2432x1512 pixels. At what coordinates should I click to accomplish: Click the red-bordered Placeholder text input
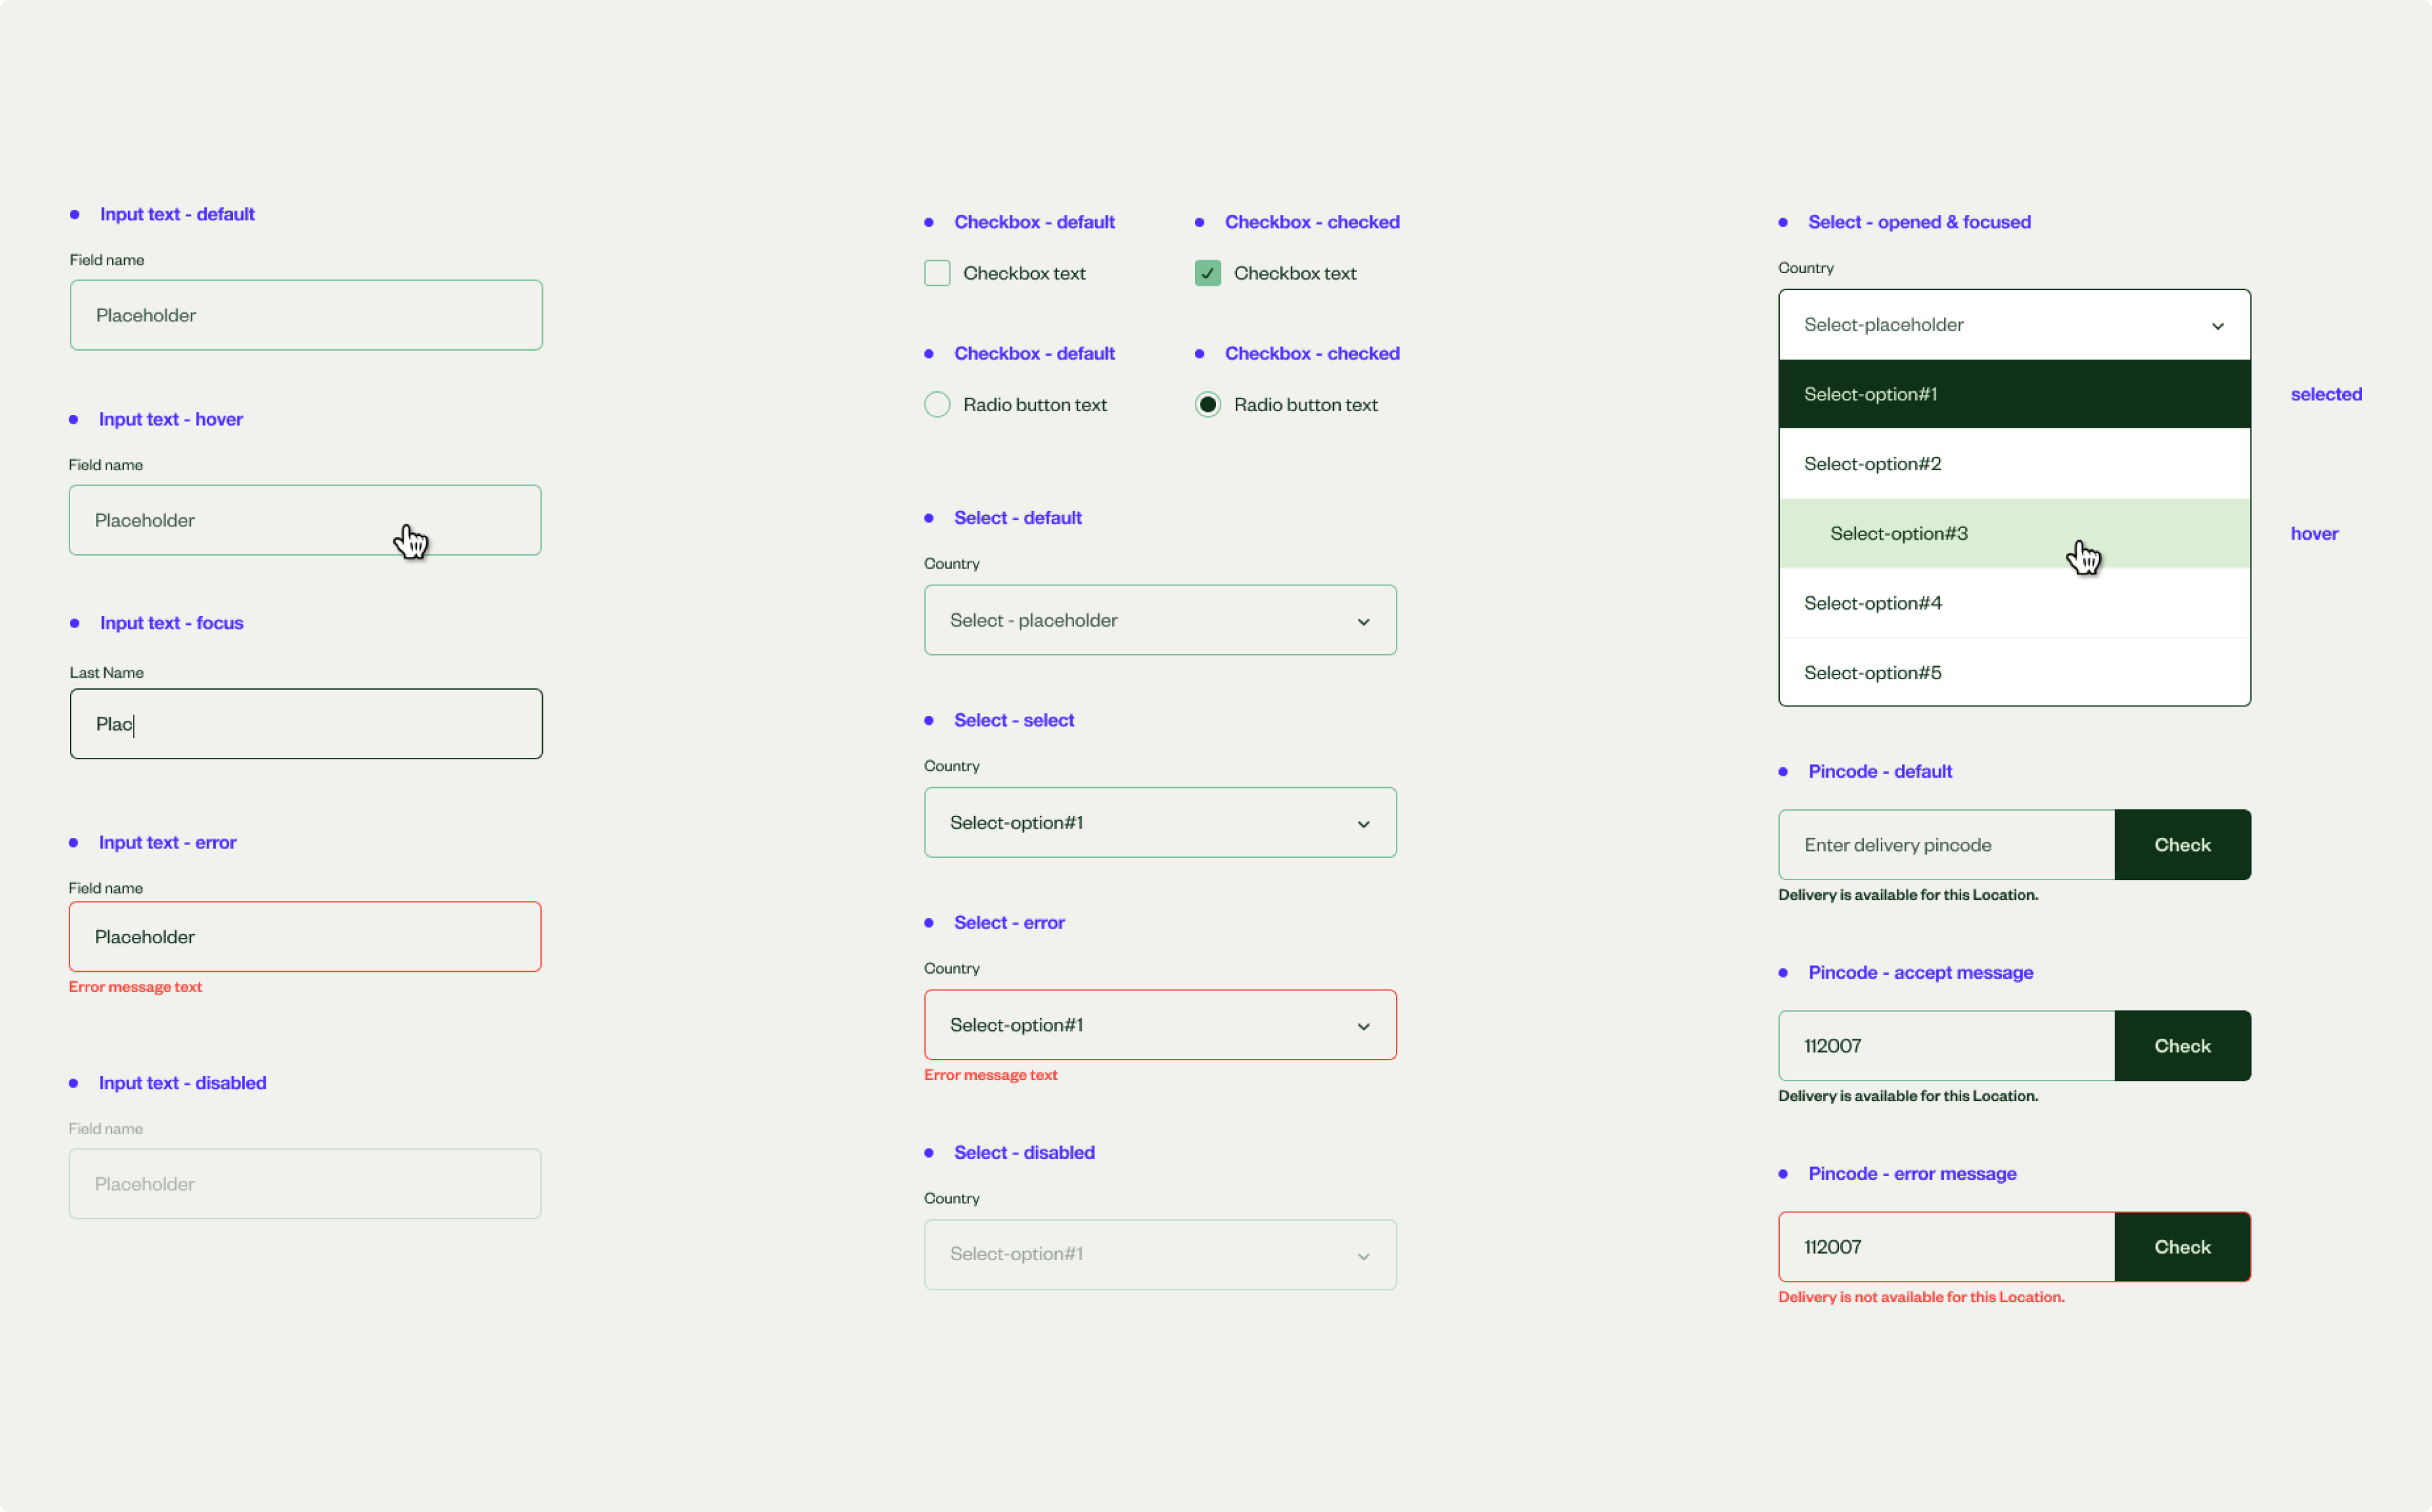[305, 937]
